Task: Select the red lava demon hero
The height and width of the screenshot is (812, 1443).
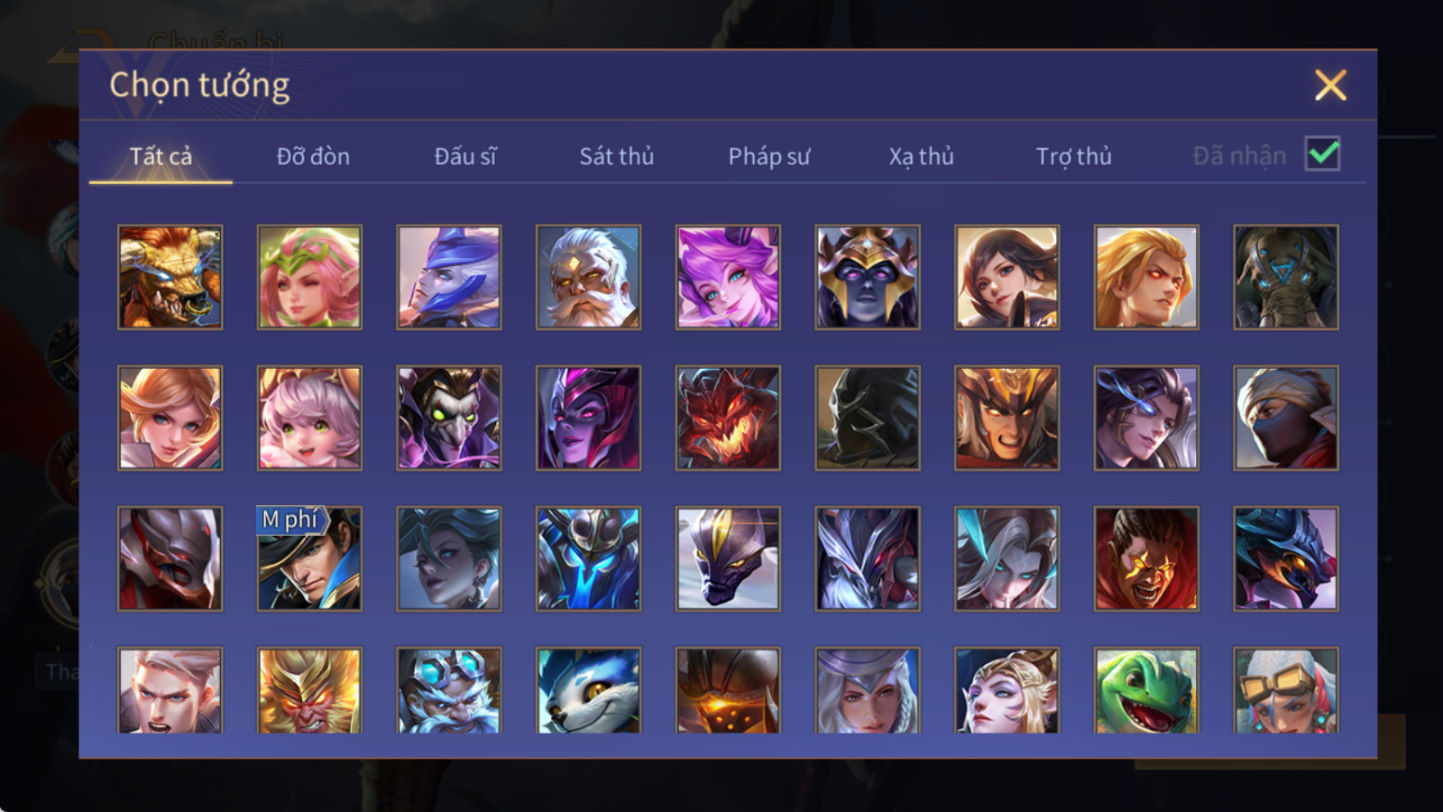Action: [728, 418]
